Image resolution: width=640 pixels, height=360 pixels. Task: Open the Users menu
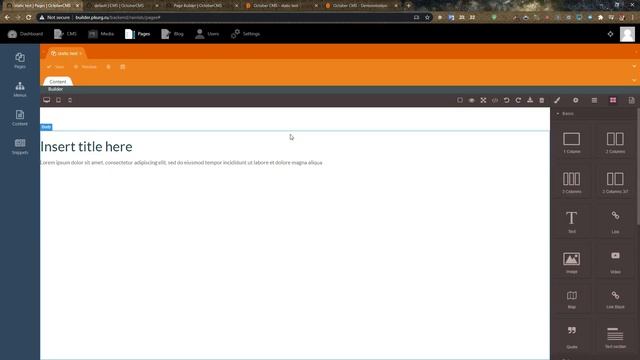[x=207, y=34]
